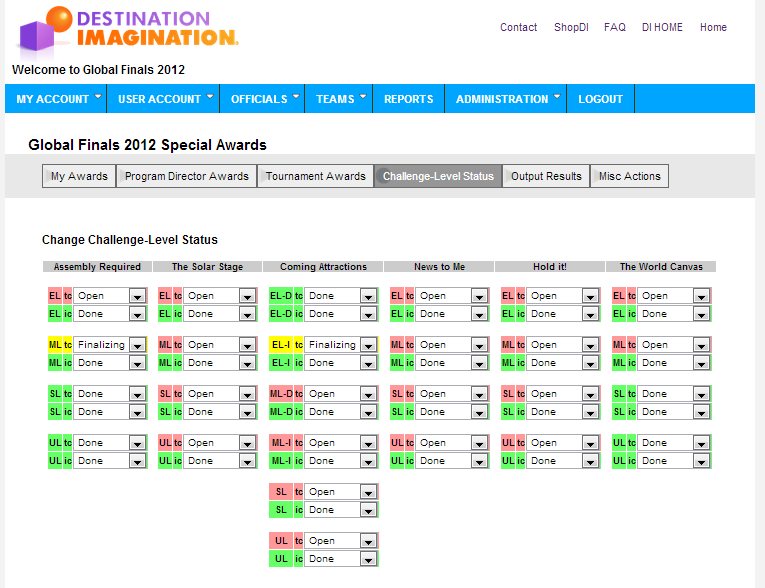Open the USER ACCOUNT menu
The width and height of the screenshot is (765, 588).
165,99
